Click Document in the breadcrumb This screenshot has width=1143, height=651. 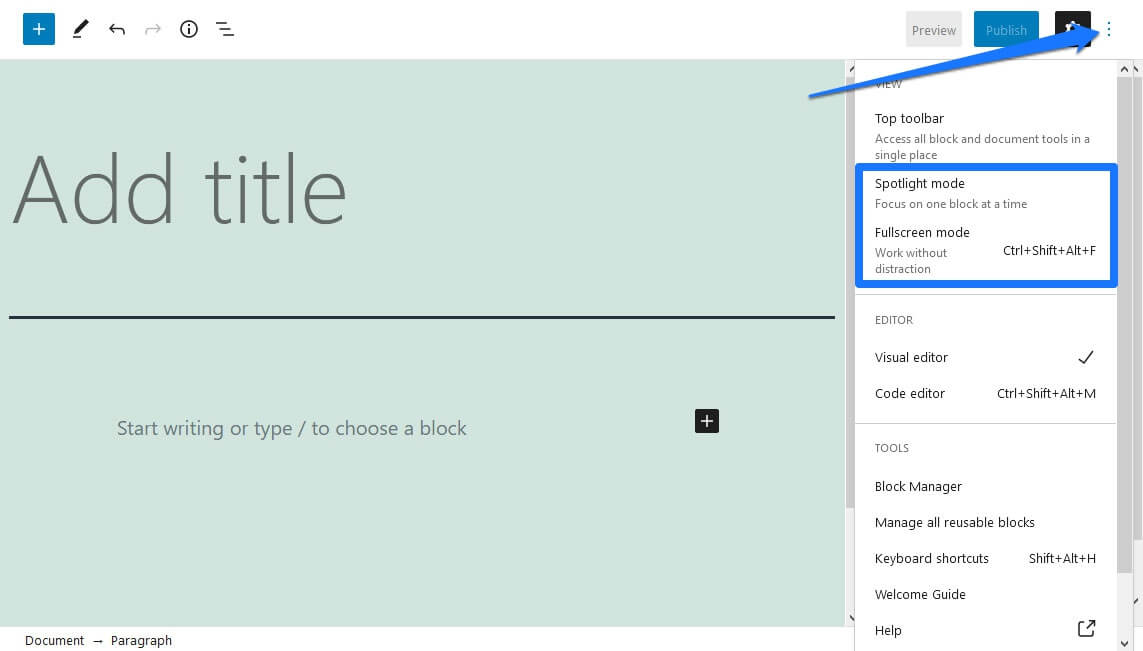coord(55,640)
